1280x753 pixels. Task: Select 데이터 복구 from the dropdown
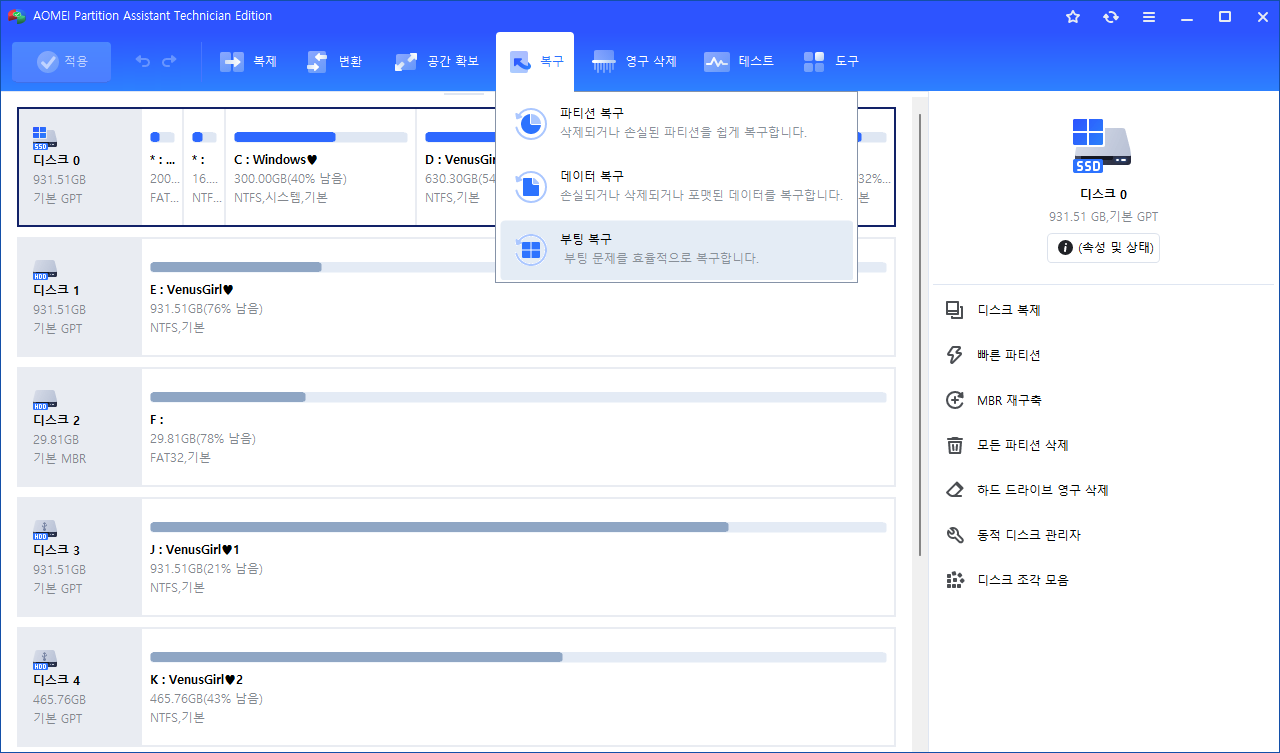coord(677,186)
